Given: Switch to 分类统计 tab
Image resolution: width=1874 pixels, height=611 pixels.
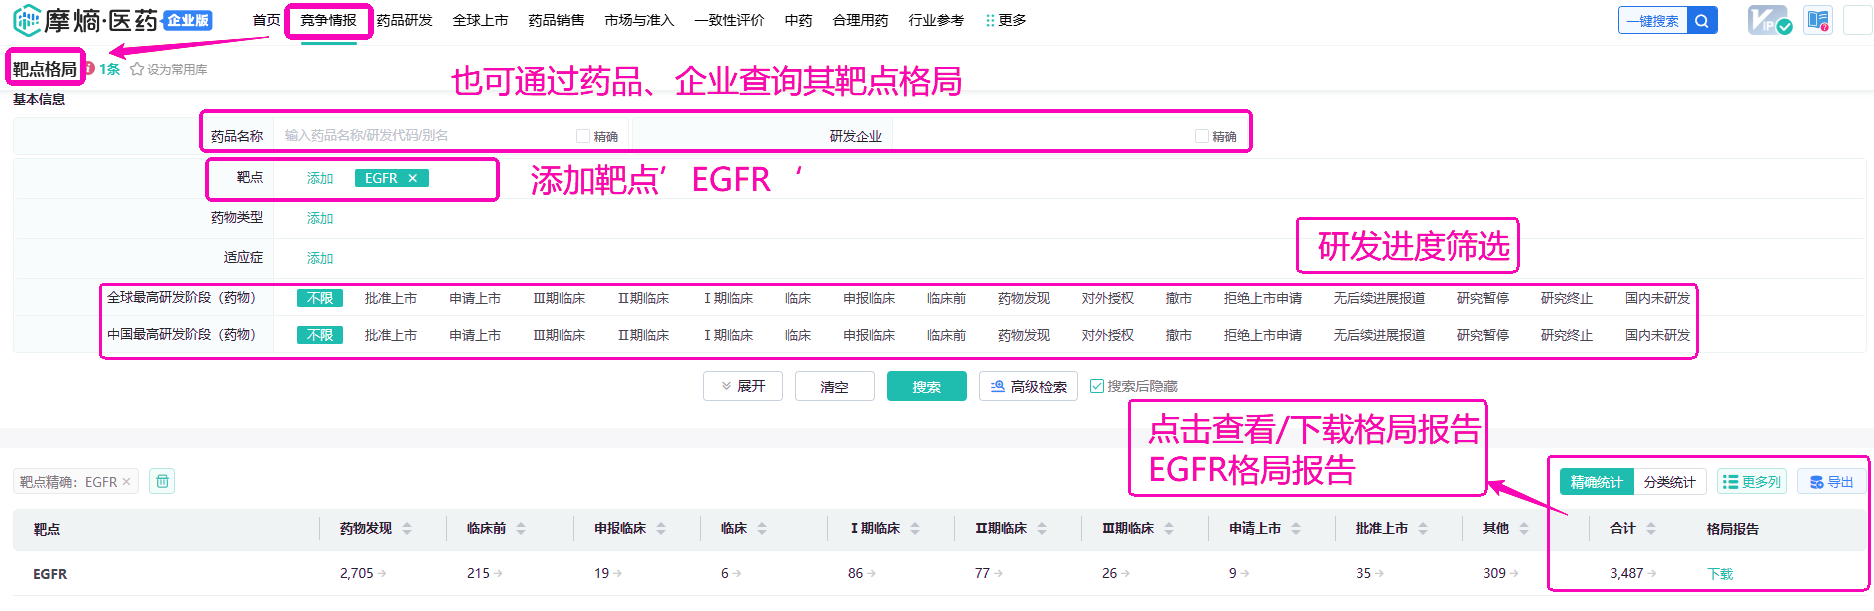Looking at the screenshot, I should coord(1669,482).
